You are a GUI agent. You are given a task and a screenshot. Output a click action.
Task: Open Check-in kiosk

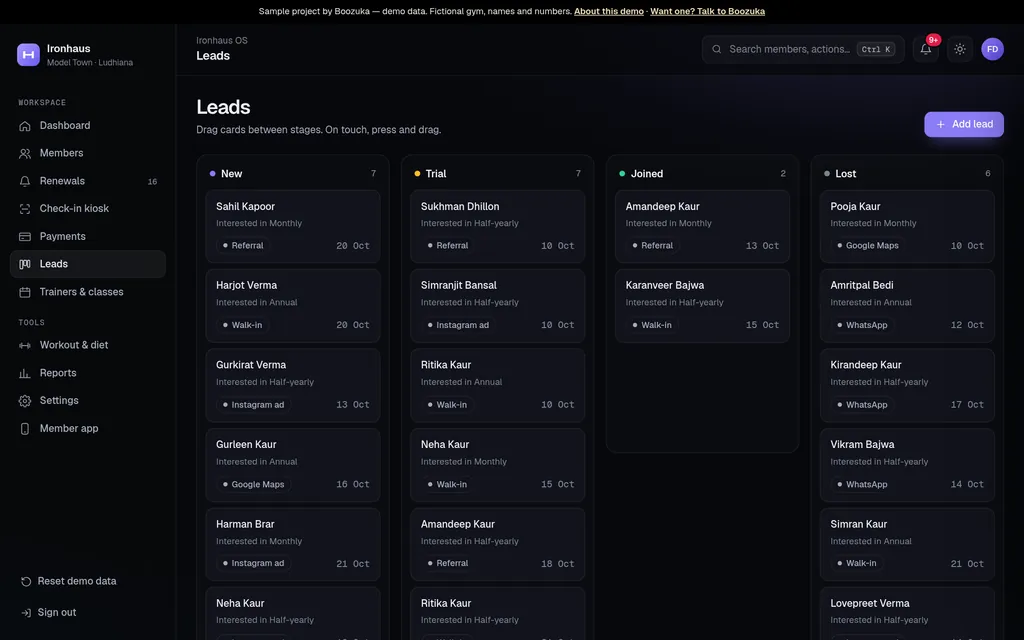(x=88, y=209)
